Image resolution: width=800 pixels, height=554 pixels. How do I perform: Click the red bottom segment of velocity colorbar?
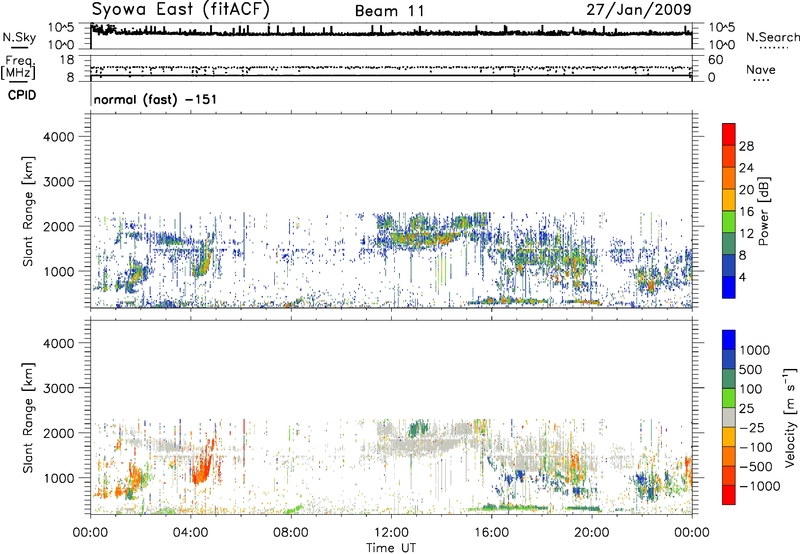pos(729,495)
